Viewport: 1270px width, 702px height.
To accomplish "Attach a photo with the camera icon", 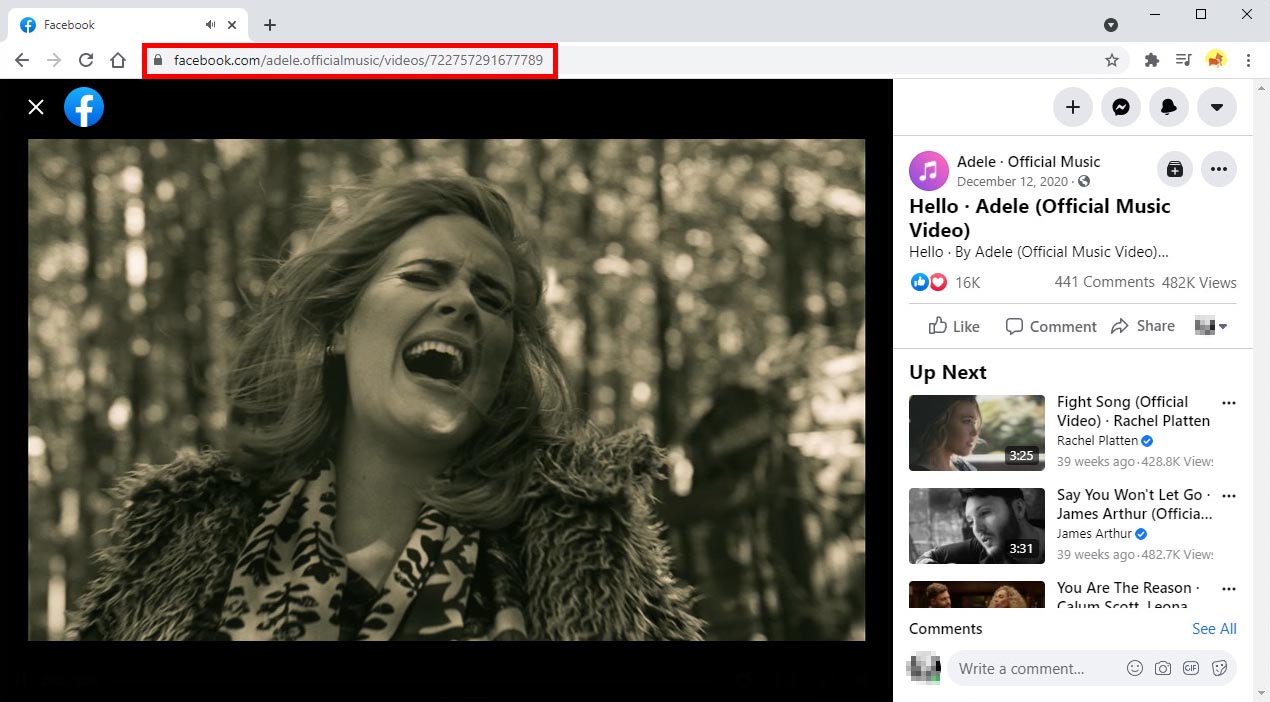I will pyautogui.click(x=1163, y=668).
